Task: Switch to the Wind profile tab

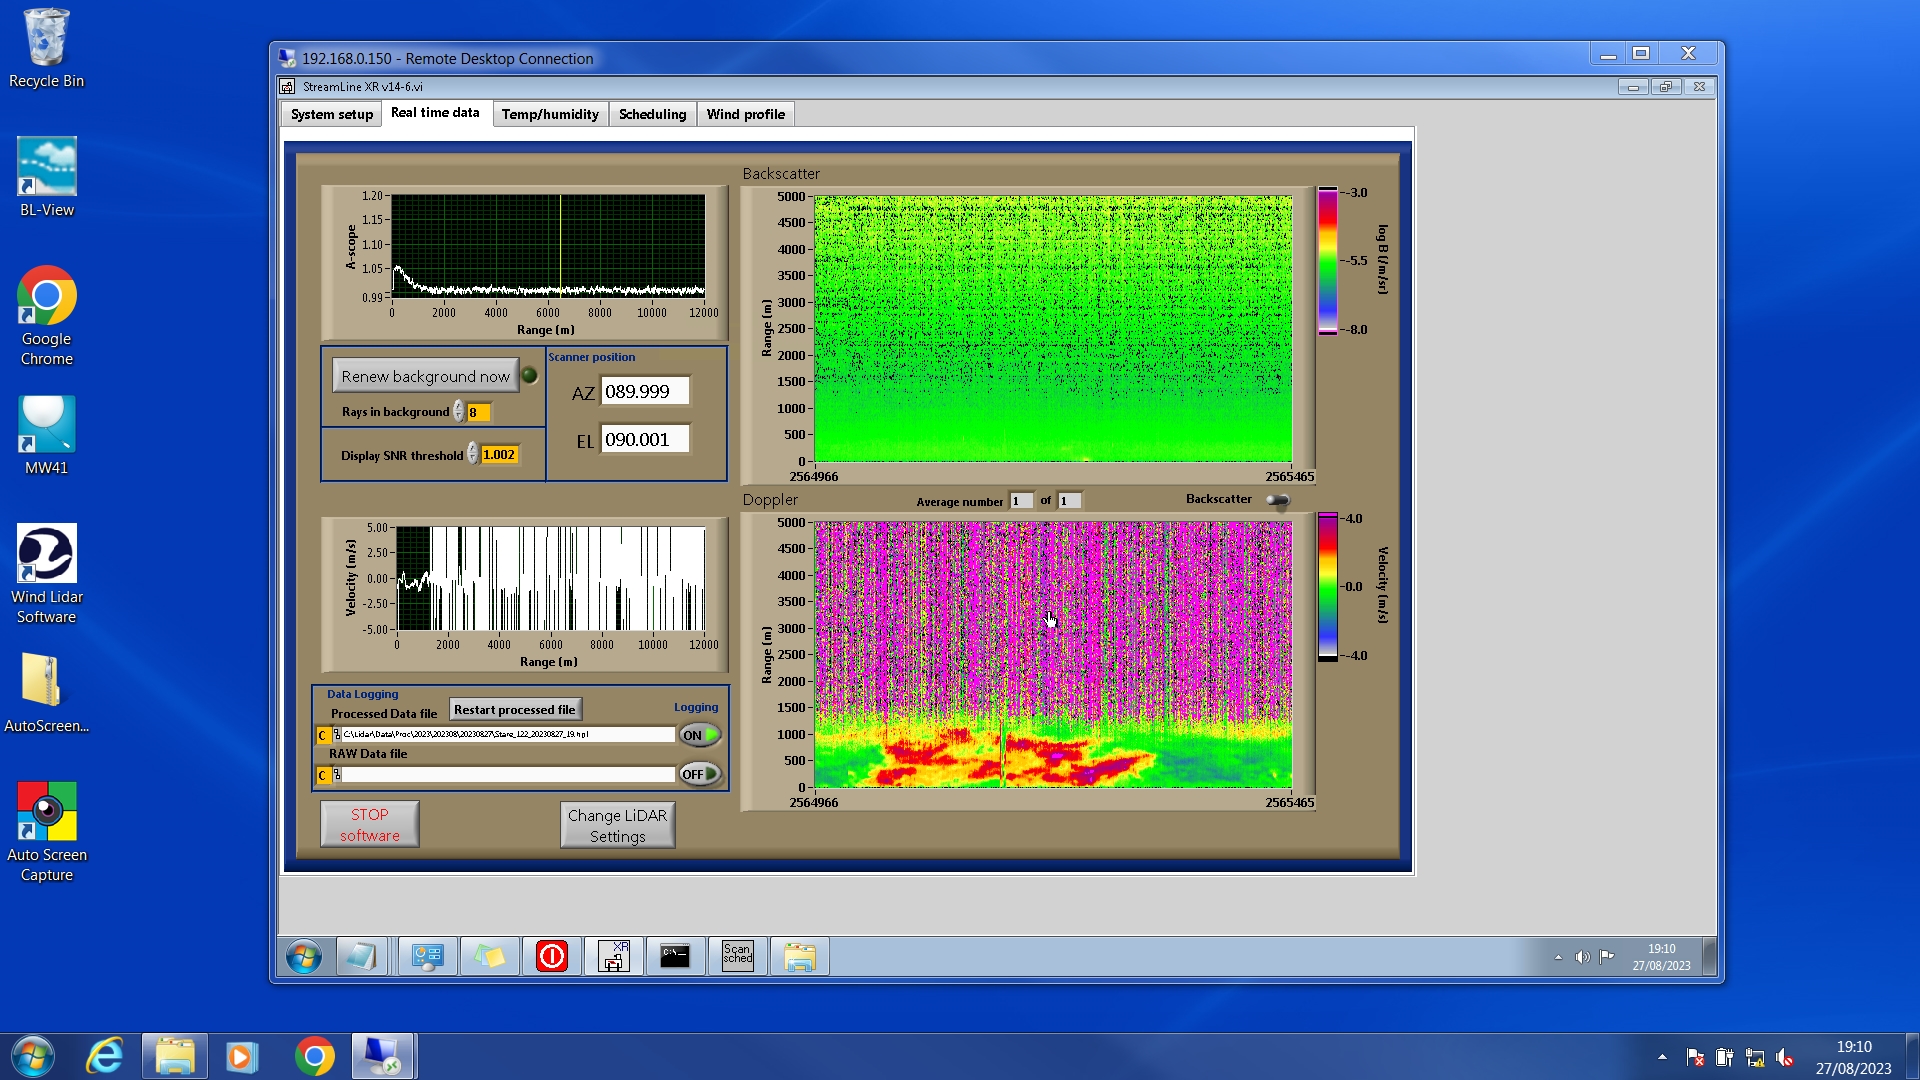Action: pyautogui.click(x=745, y=114)
